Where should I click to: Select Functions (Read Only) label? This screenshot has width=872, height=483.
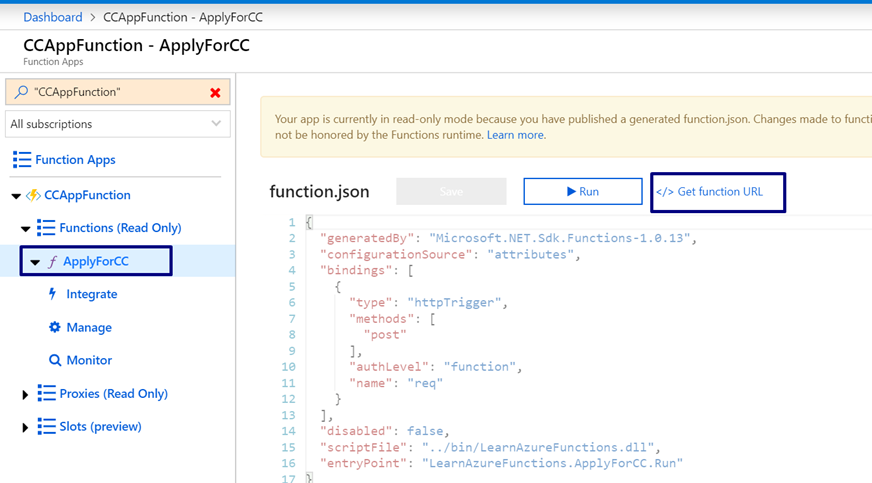tap(120, 228)
